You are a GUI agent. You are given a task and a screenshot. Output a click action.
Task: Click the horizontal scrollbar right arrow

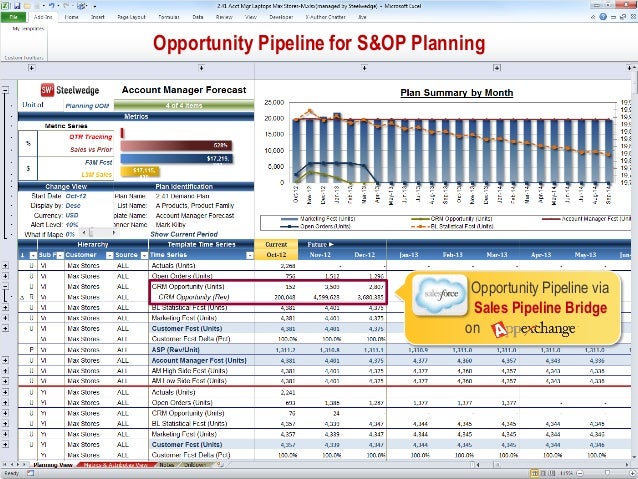pos(627,464)
